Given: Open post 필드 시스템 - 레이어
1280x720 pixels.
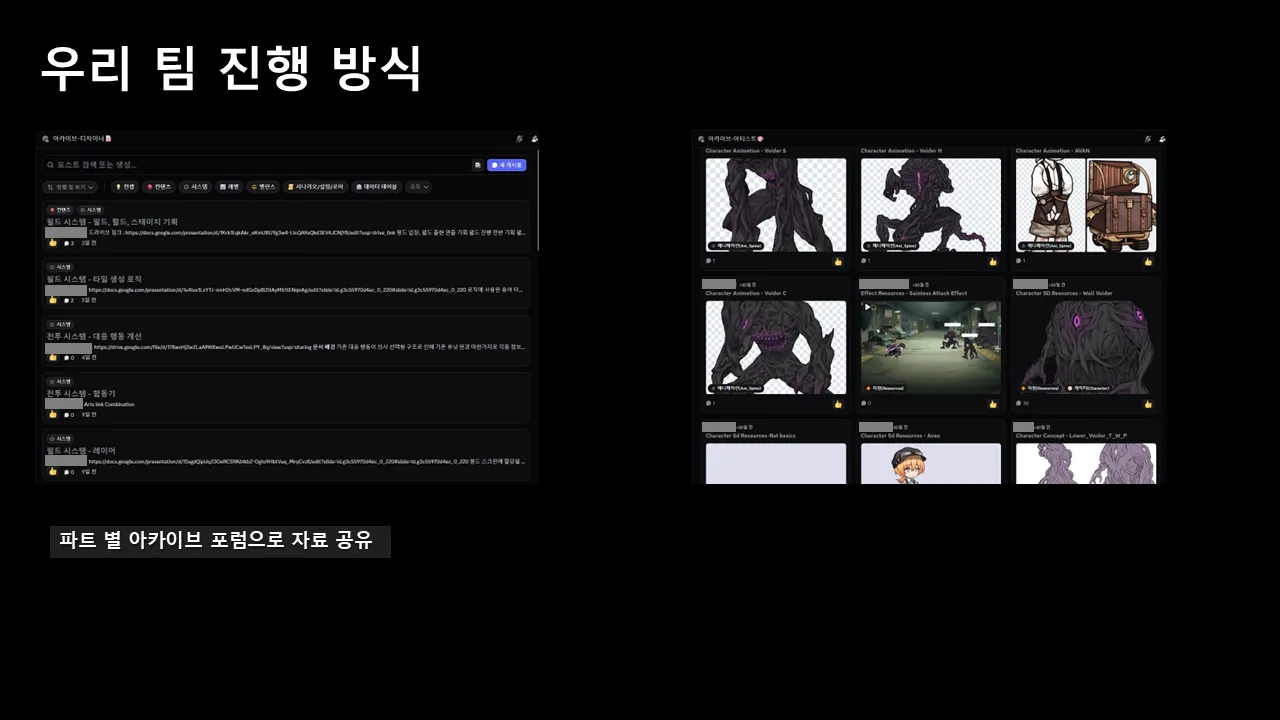Looking at the screenshot, I should 286,455.
